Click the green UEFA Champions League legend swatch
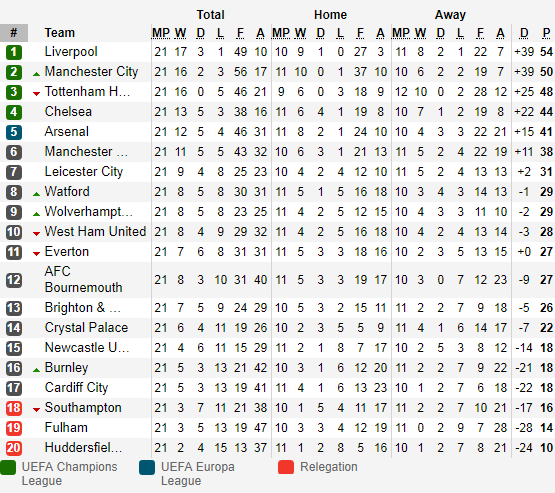This screenshot has height=493, width=555. coord(8,467)
